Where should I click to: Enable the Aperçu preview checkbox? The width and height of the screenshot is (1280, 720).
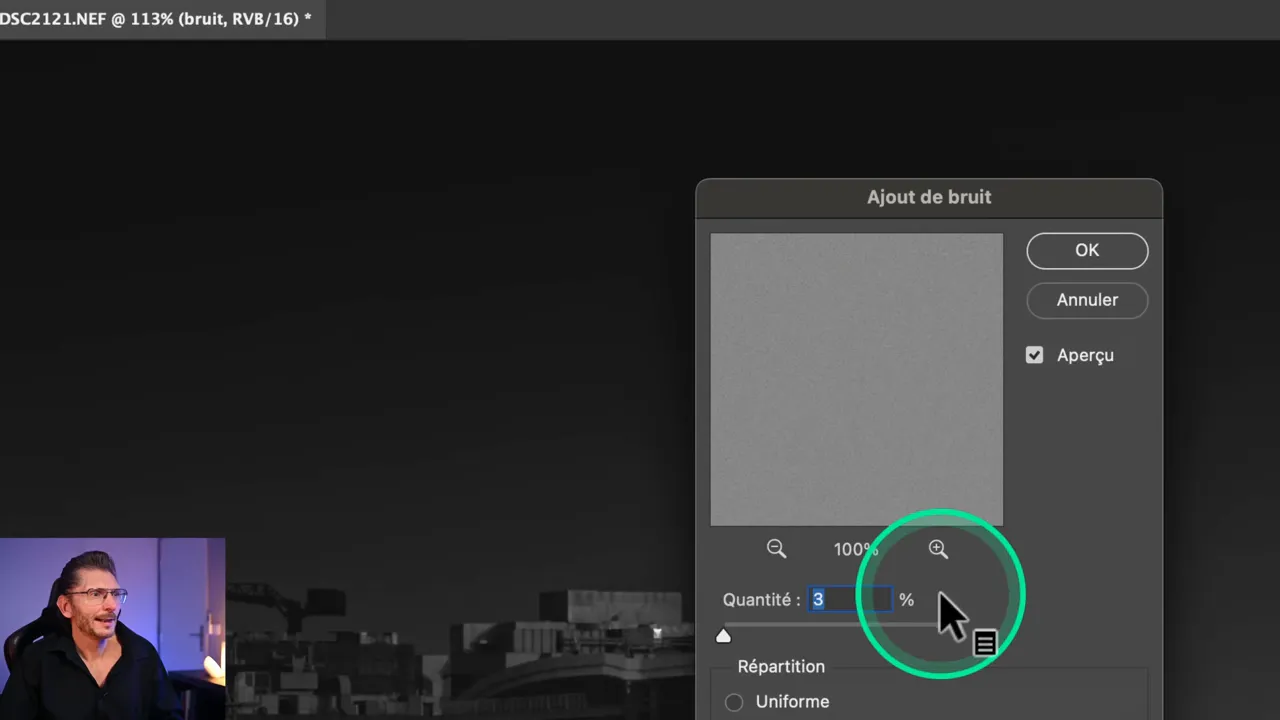pos(1034,355)
